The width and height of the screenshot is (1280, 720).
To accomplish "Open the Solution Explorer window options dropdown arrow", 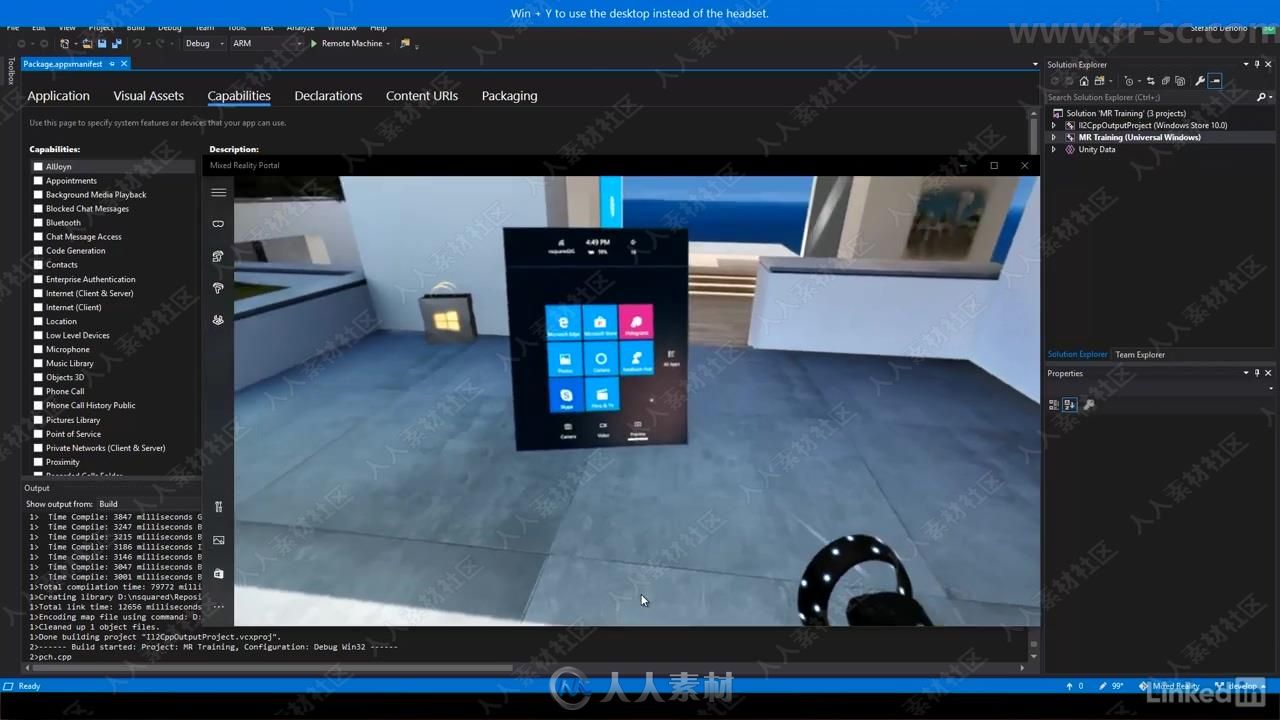I will click(1246, 64).
